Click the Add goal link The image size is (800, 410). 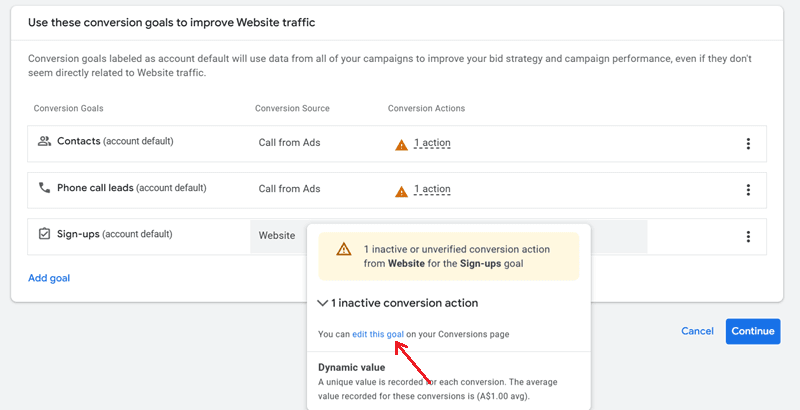49,278
